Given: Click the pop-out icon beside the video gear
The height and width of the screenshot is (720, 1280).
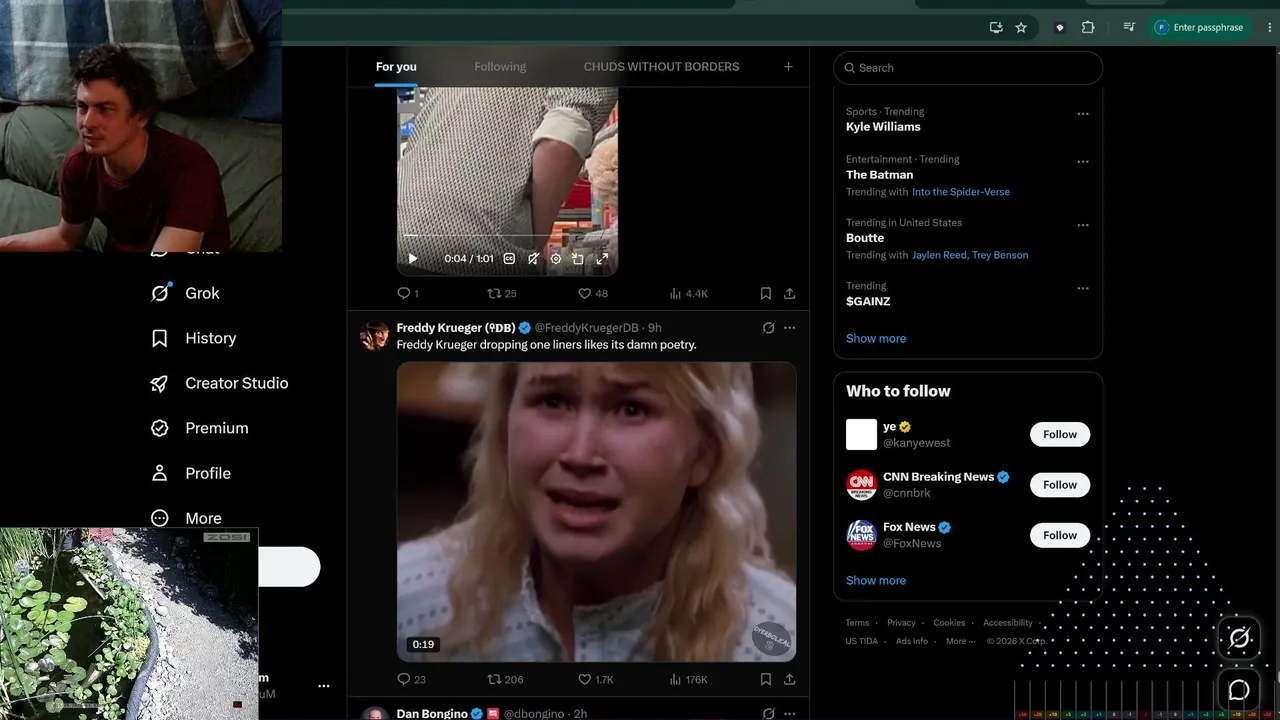Looking at the screenshot, I should click(x=578, y=258).
